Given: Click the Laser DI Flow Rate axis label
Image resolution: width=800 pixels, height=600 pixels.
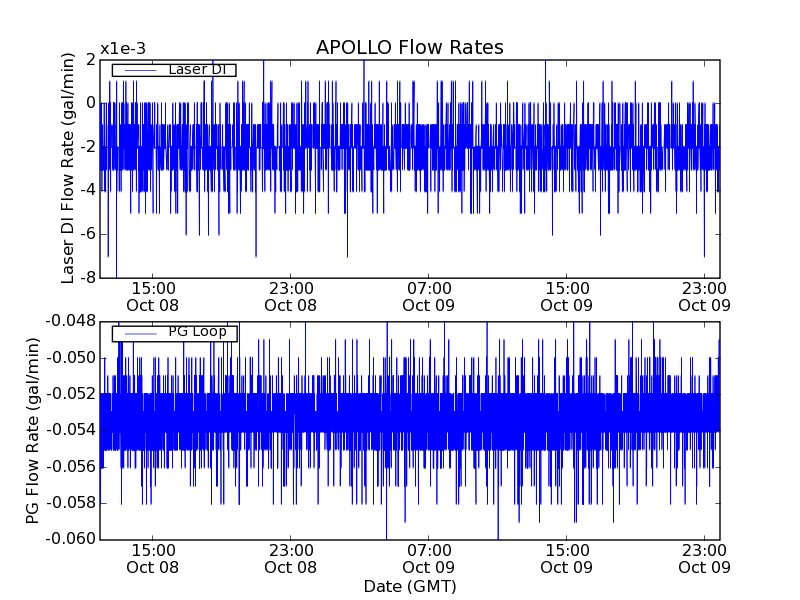Looking at the screenshot, I should tap(67, 168).
